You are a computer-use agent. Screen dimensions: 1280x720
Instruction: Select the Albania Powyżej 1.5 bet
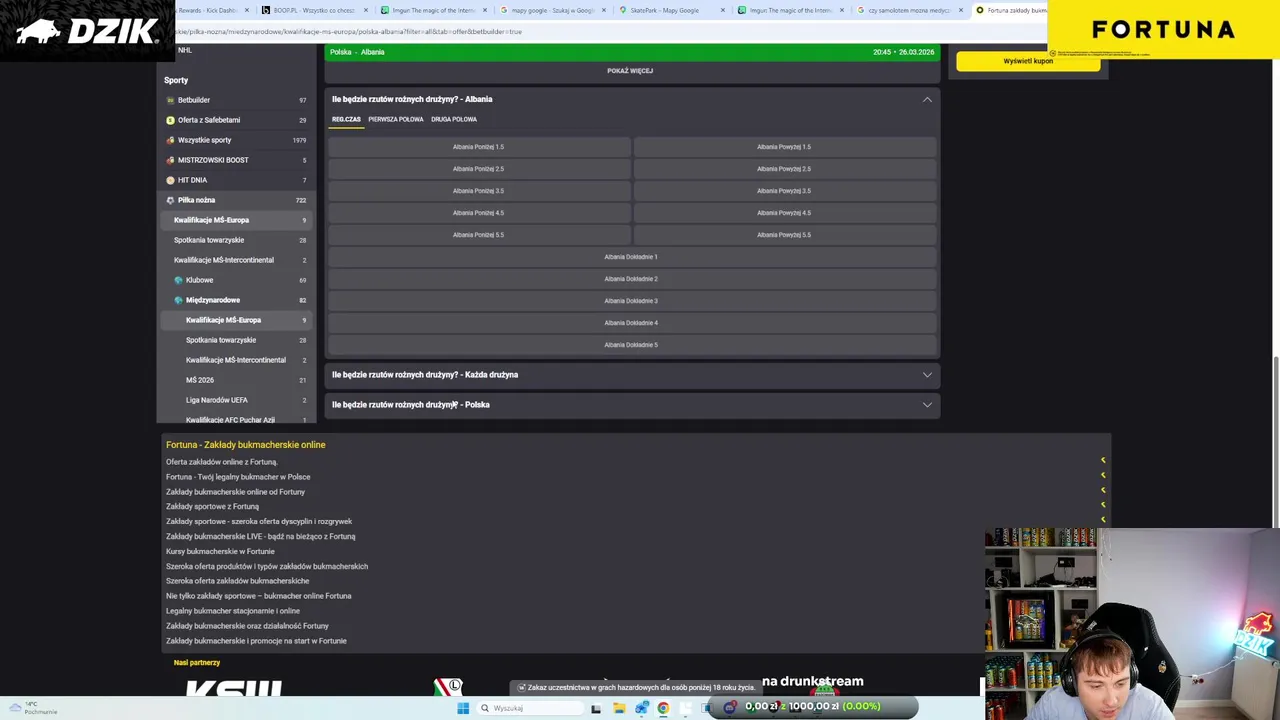point(784,147)
